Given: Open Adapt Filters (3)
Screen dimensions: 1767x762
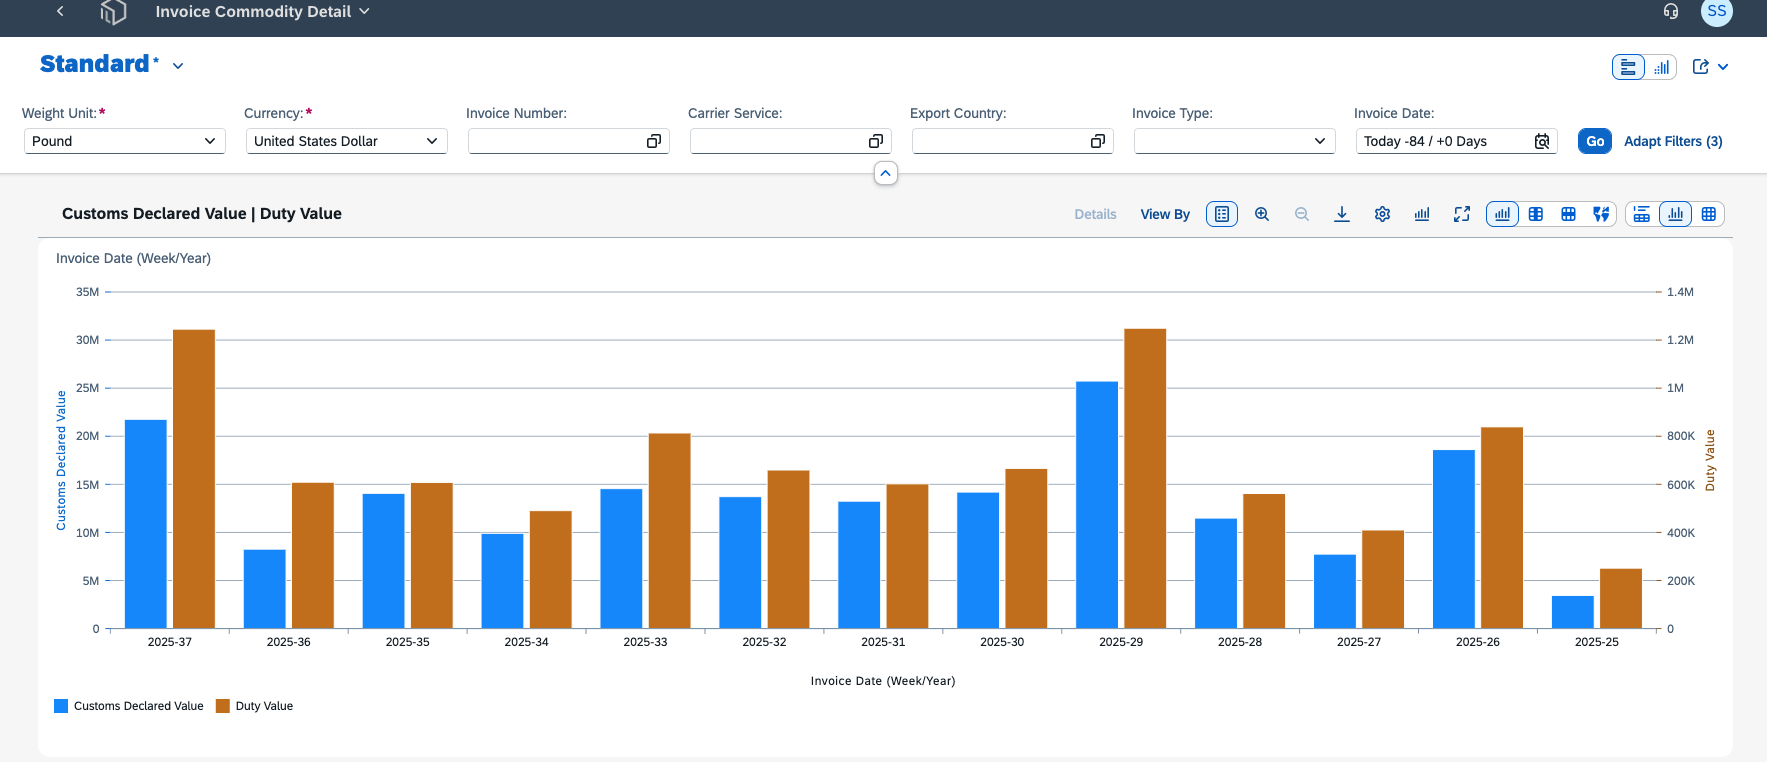Looking at the screenshot, I should (x=1673, y=141).
